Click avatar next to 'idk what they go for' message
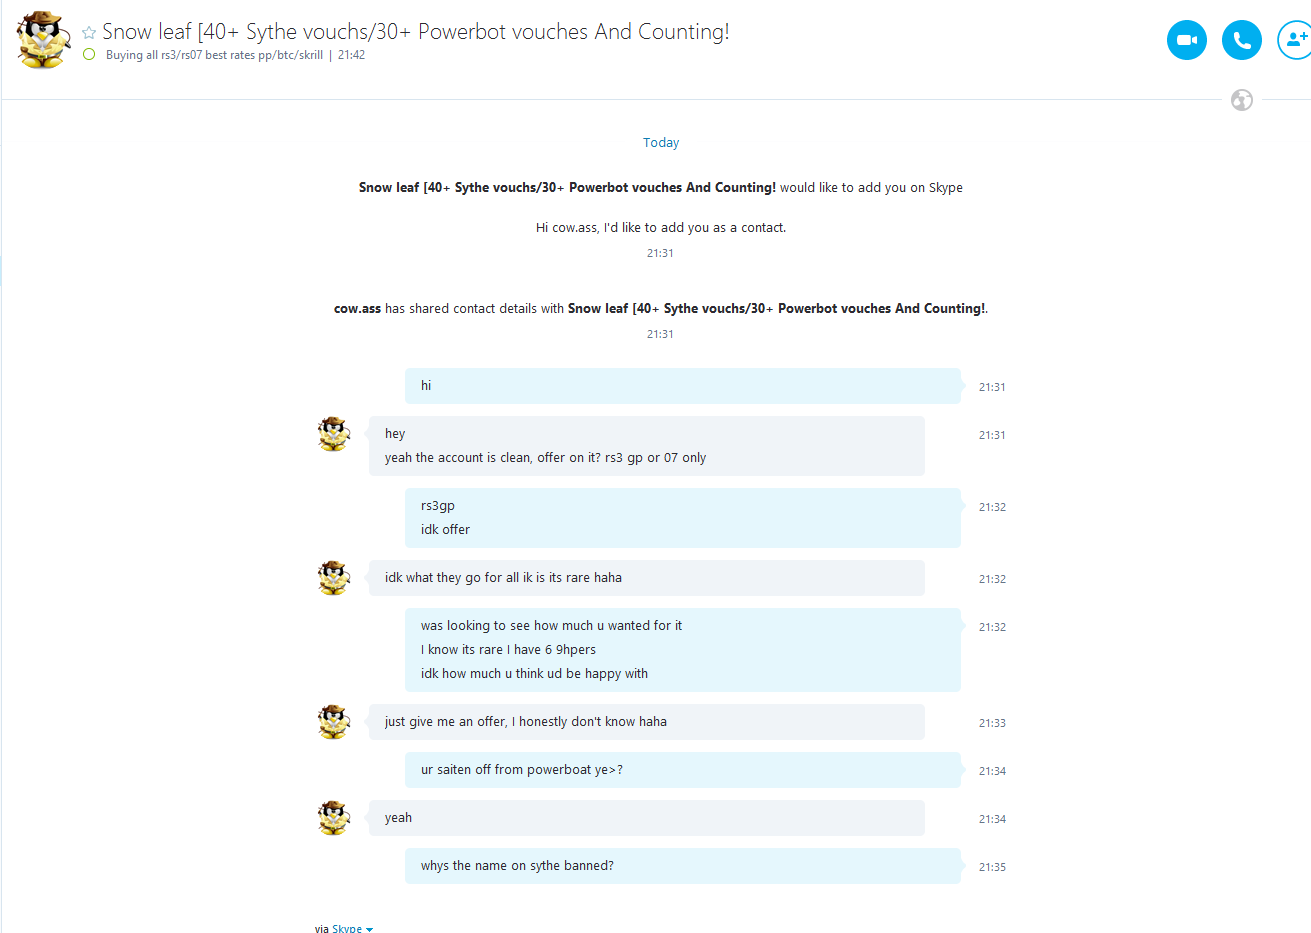Screen dimensions: 1311x933 (334, 578)
